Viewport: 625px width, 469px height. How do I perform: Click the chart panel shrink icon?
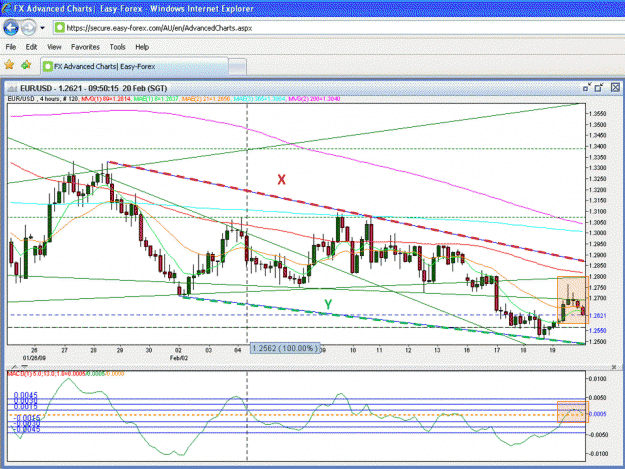(587, 87)
